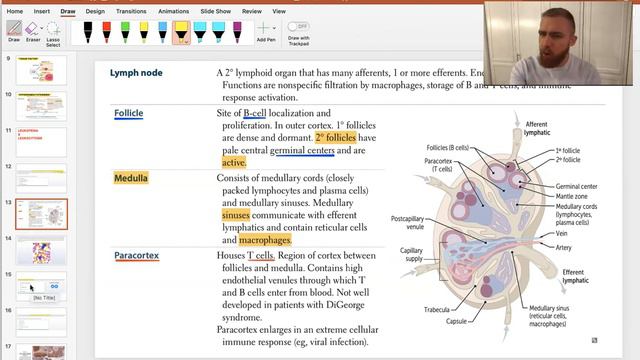Select slide 11 Leukopenia thumbnail
This screenshot has width=640, height=360.
pyautogui.click(x=41, y=142)
